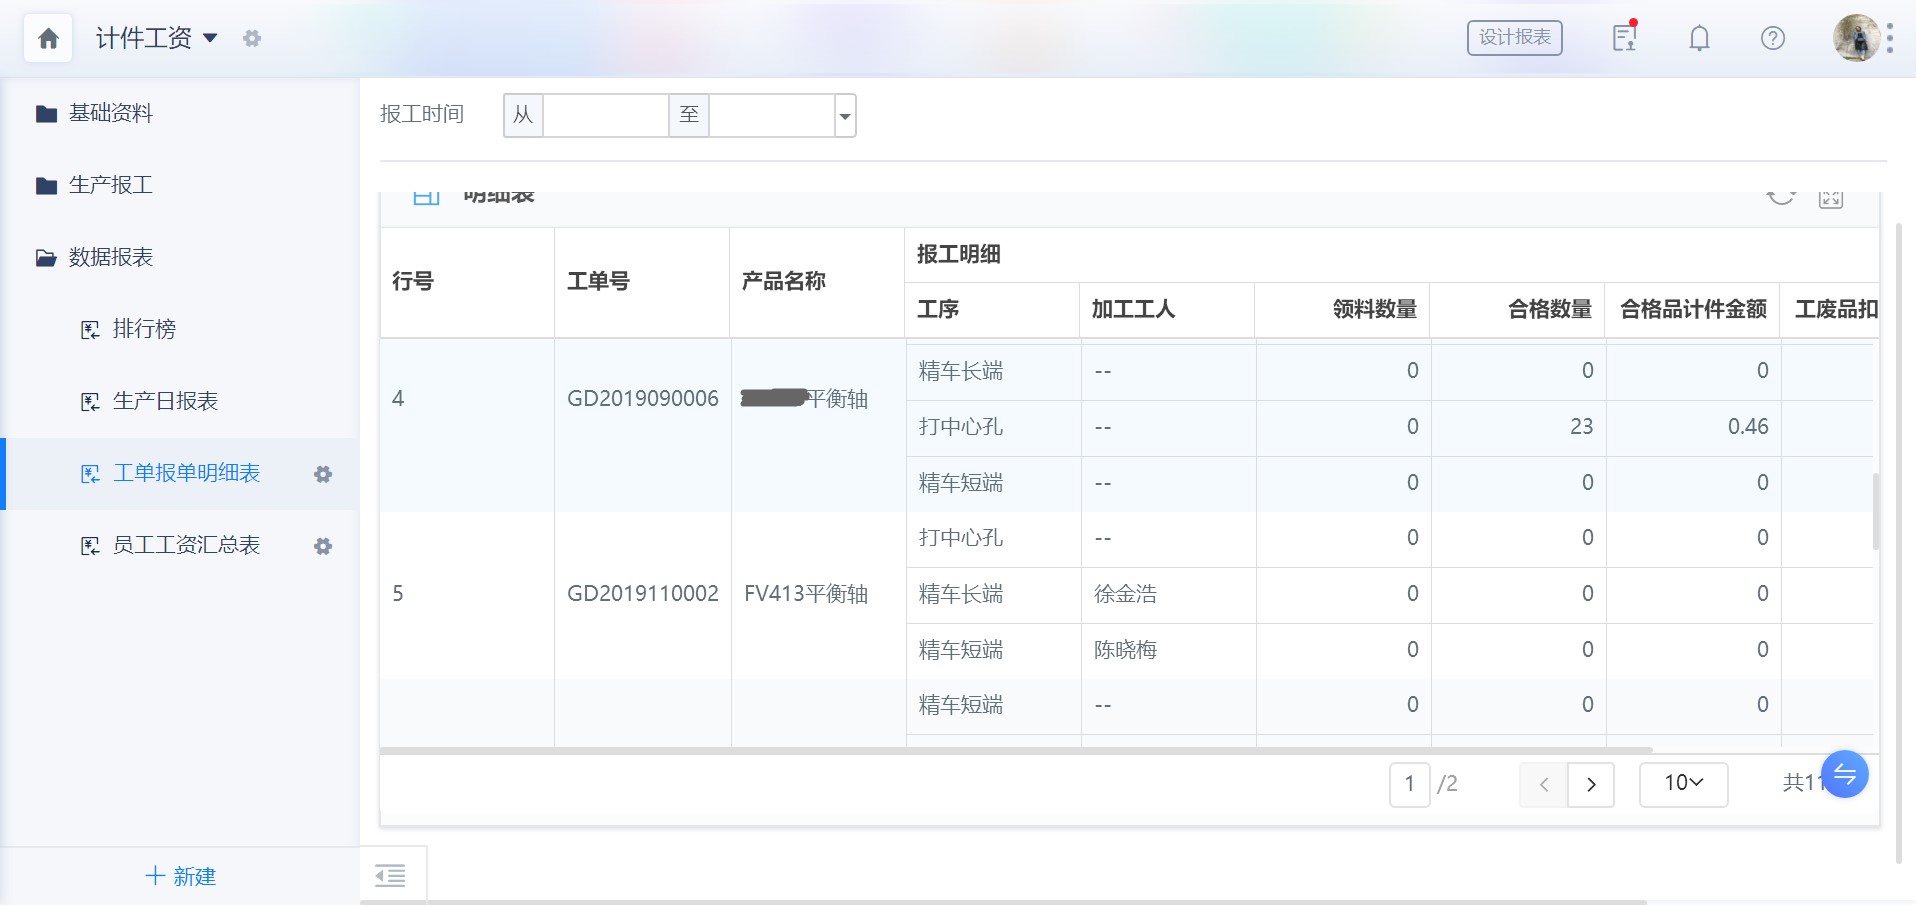Expand the 明细表 to fullscreen
The width and height of the screenshot is (1917, 906).
click(x=1831, y=197)
